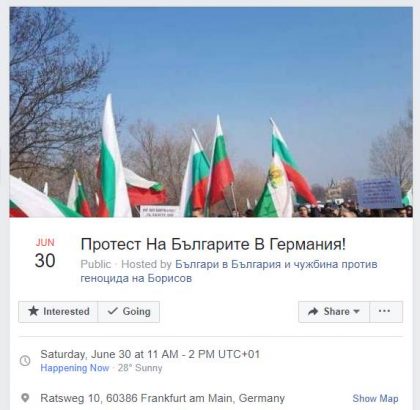The width and height of the screenshot is (420, 410).
Task: Click the Saturday June 30 time line
Action: point(150,354)
